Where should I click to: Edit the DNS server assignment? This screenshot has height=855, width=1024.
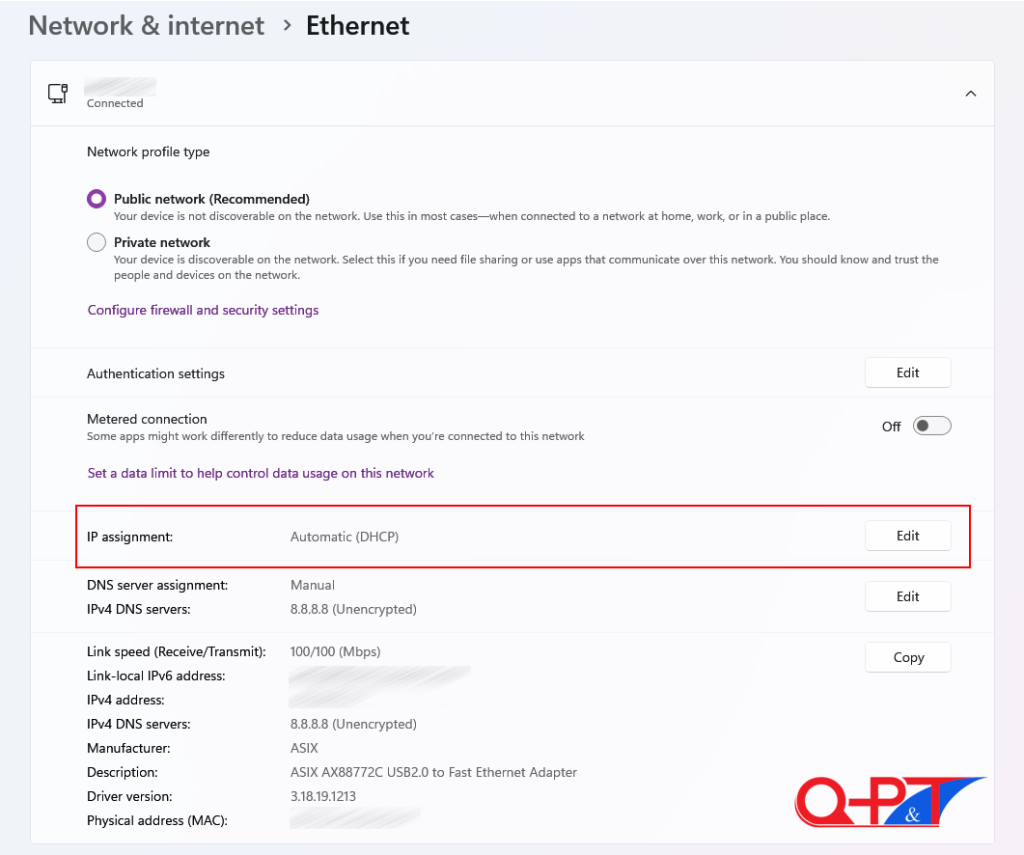pyautogui.click(x=907, y=597)
